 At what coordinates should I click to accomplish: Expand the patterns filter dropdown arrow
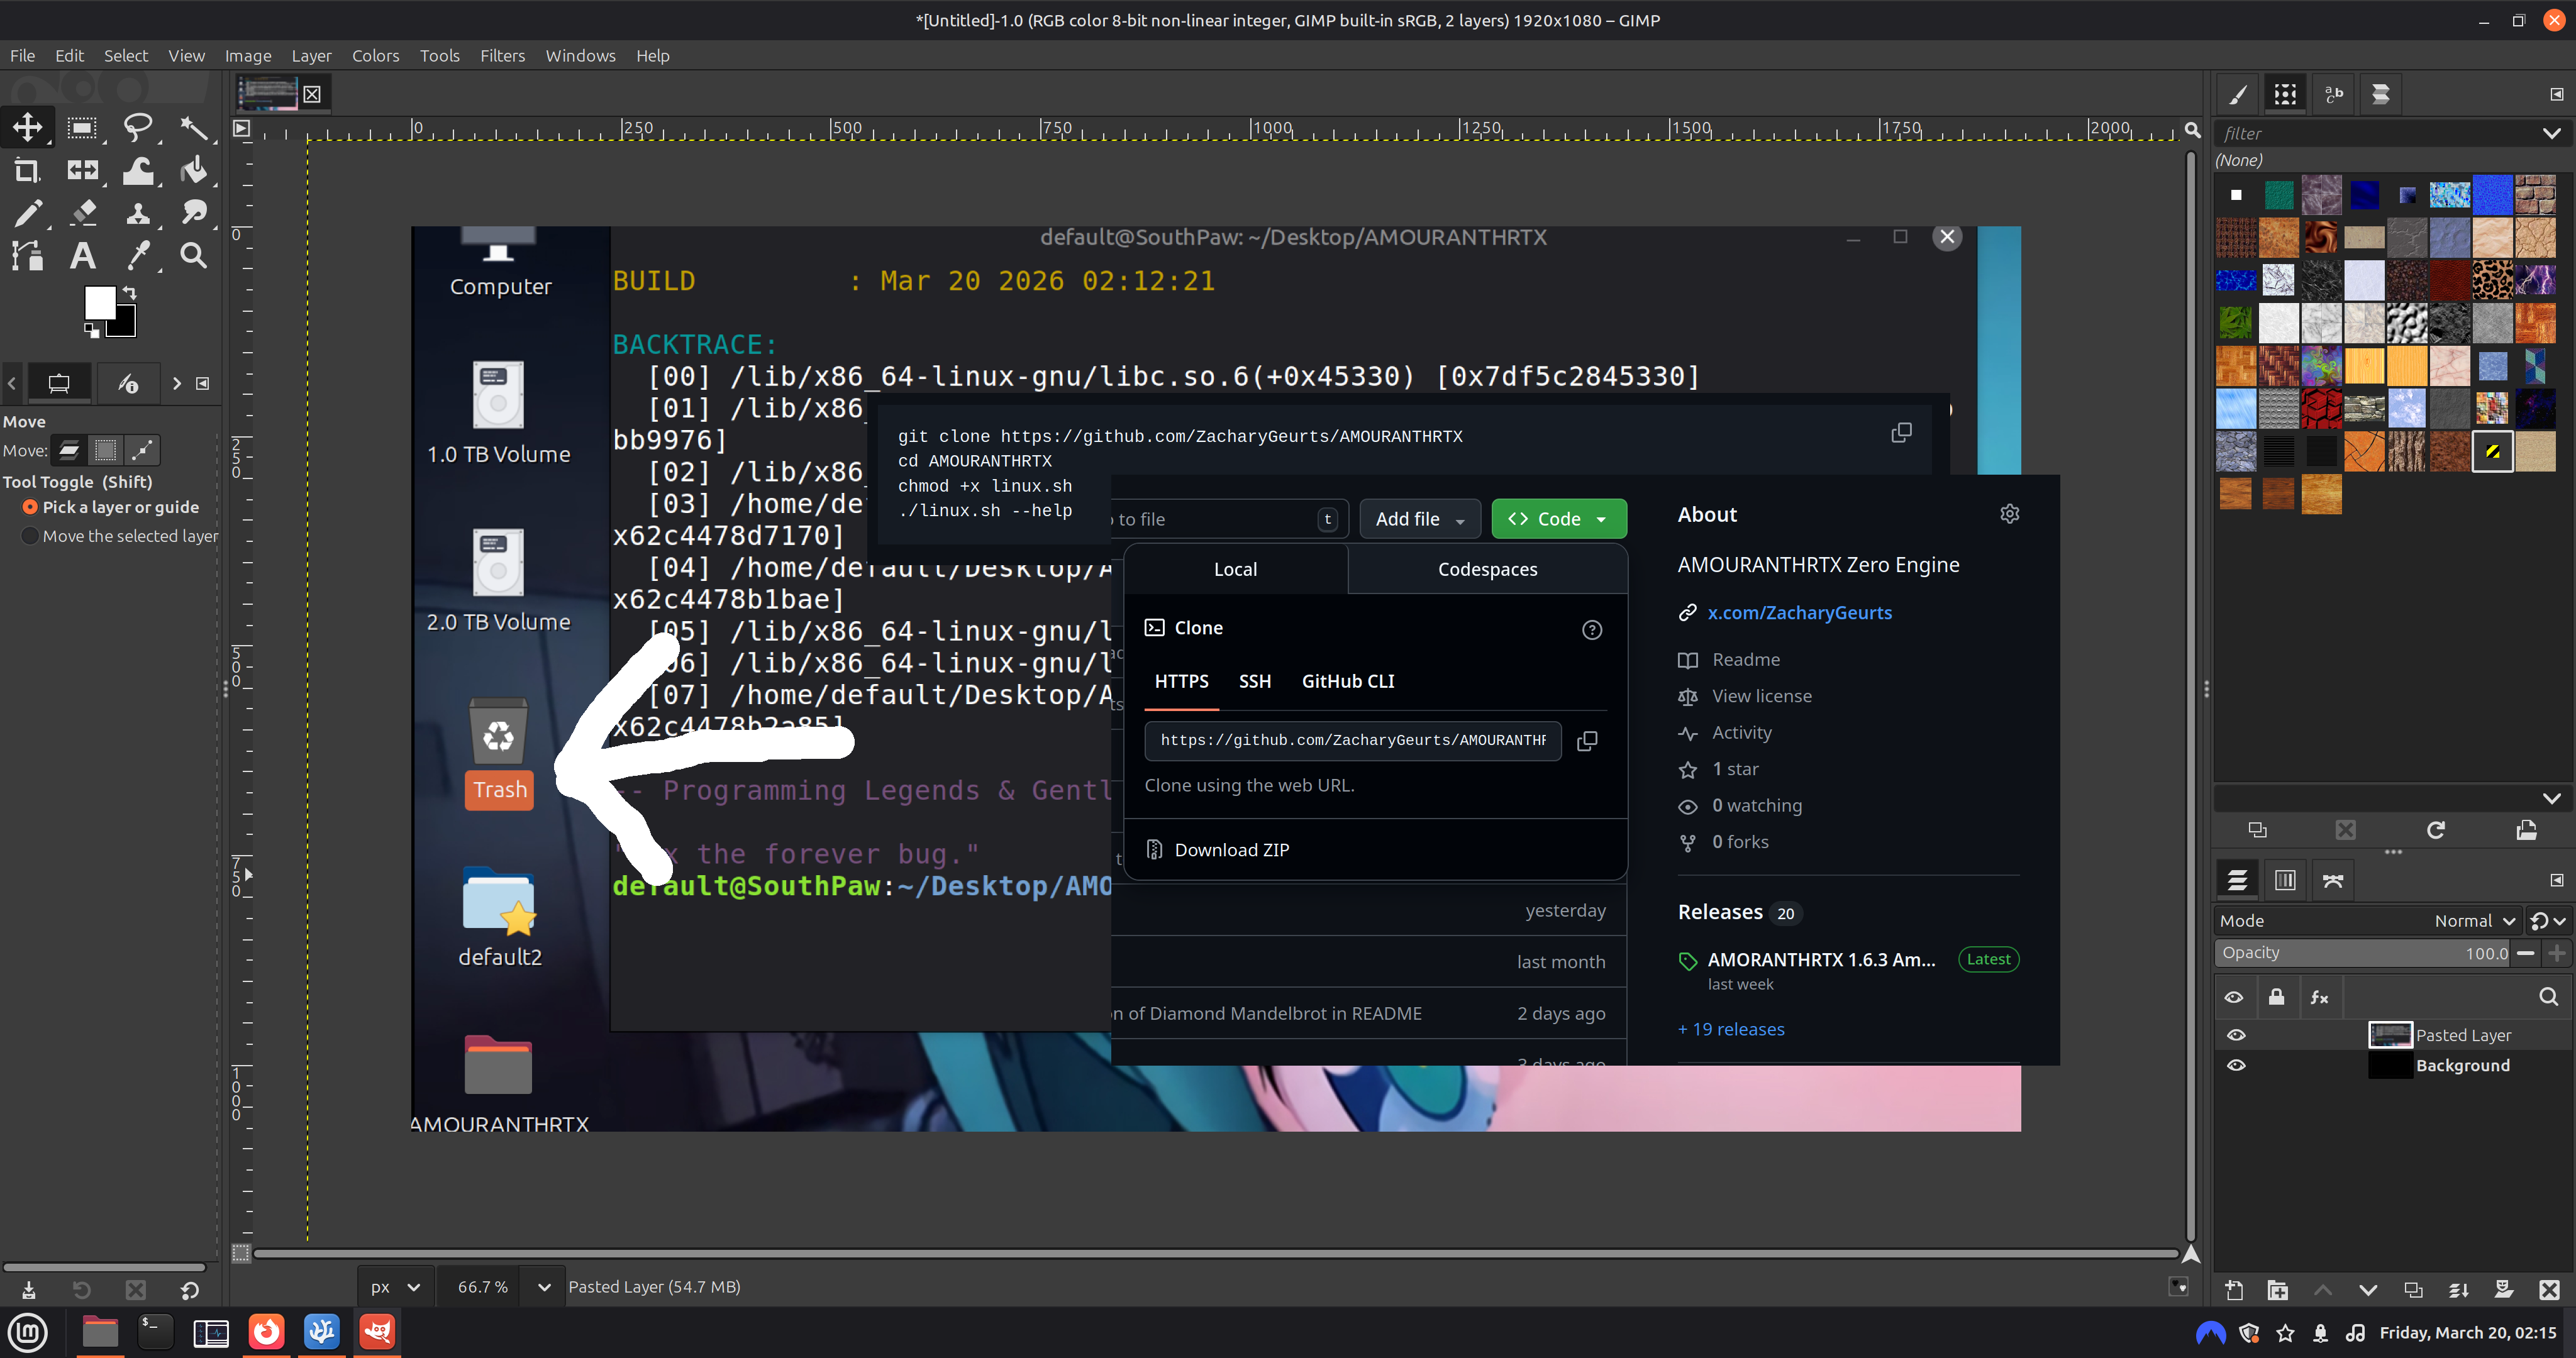click(x=2551, y=133)
